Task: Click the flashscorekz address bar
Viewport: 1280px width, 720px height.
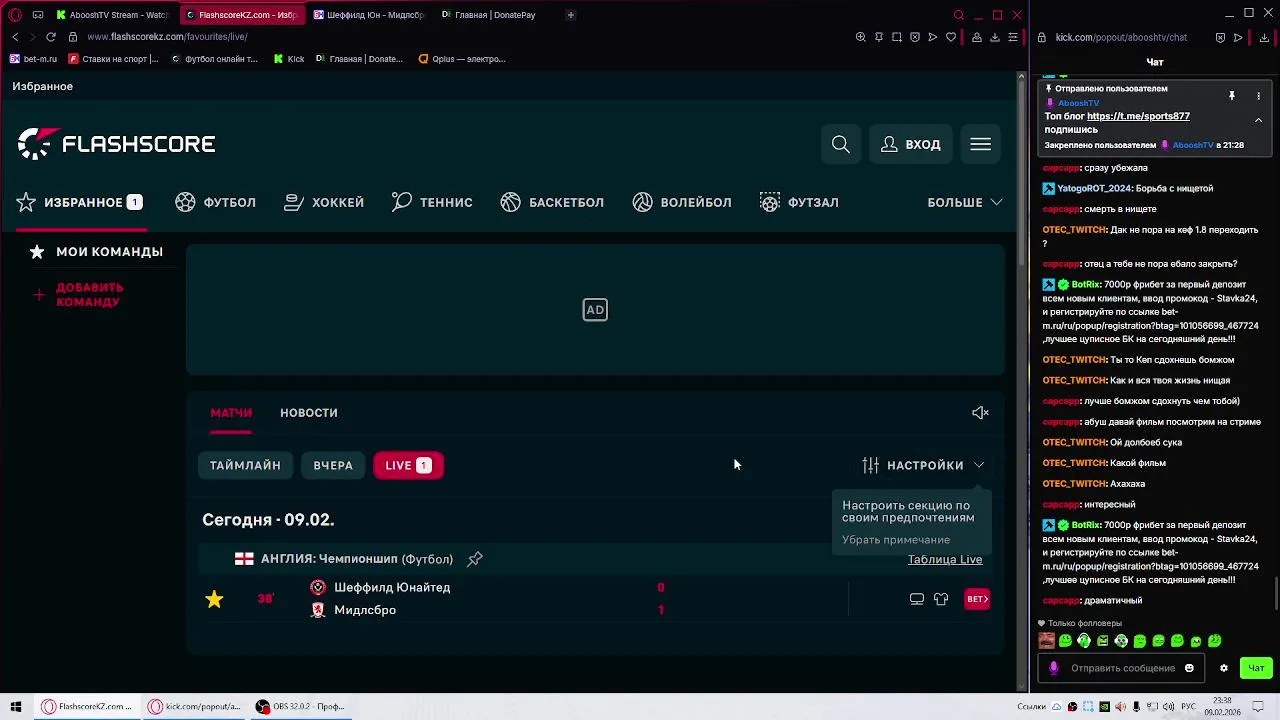Action: pyautogui.click(x=167, y=37)
